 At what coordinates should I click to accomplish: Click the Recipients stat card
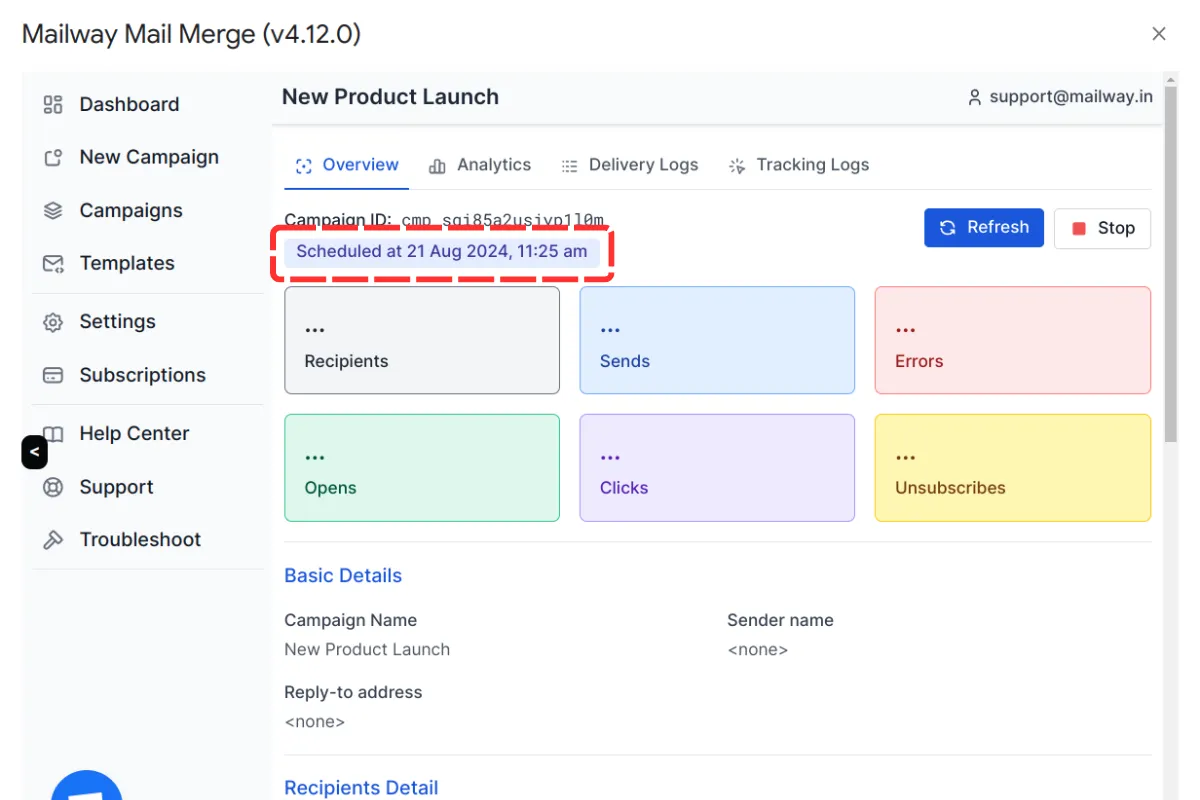[x=421, y=340]
